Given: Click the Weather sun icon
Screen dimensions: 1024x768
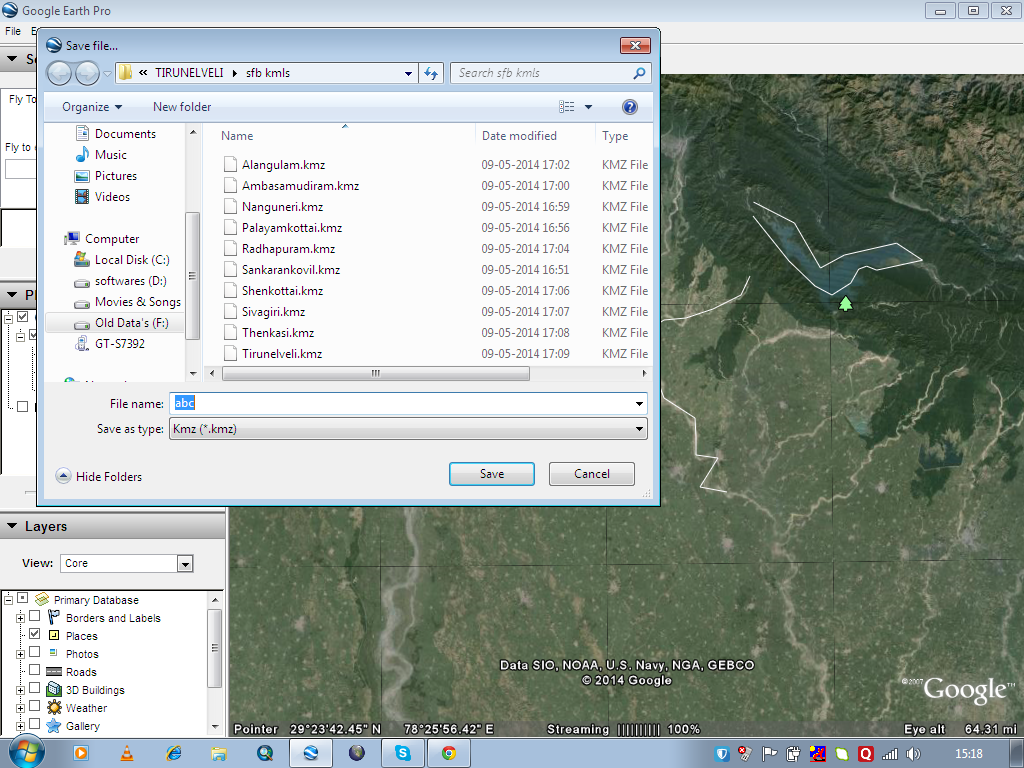Looking at the screenshot, I should click(x=54, y=707).
